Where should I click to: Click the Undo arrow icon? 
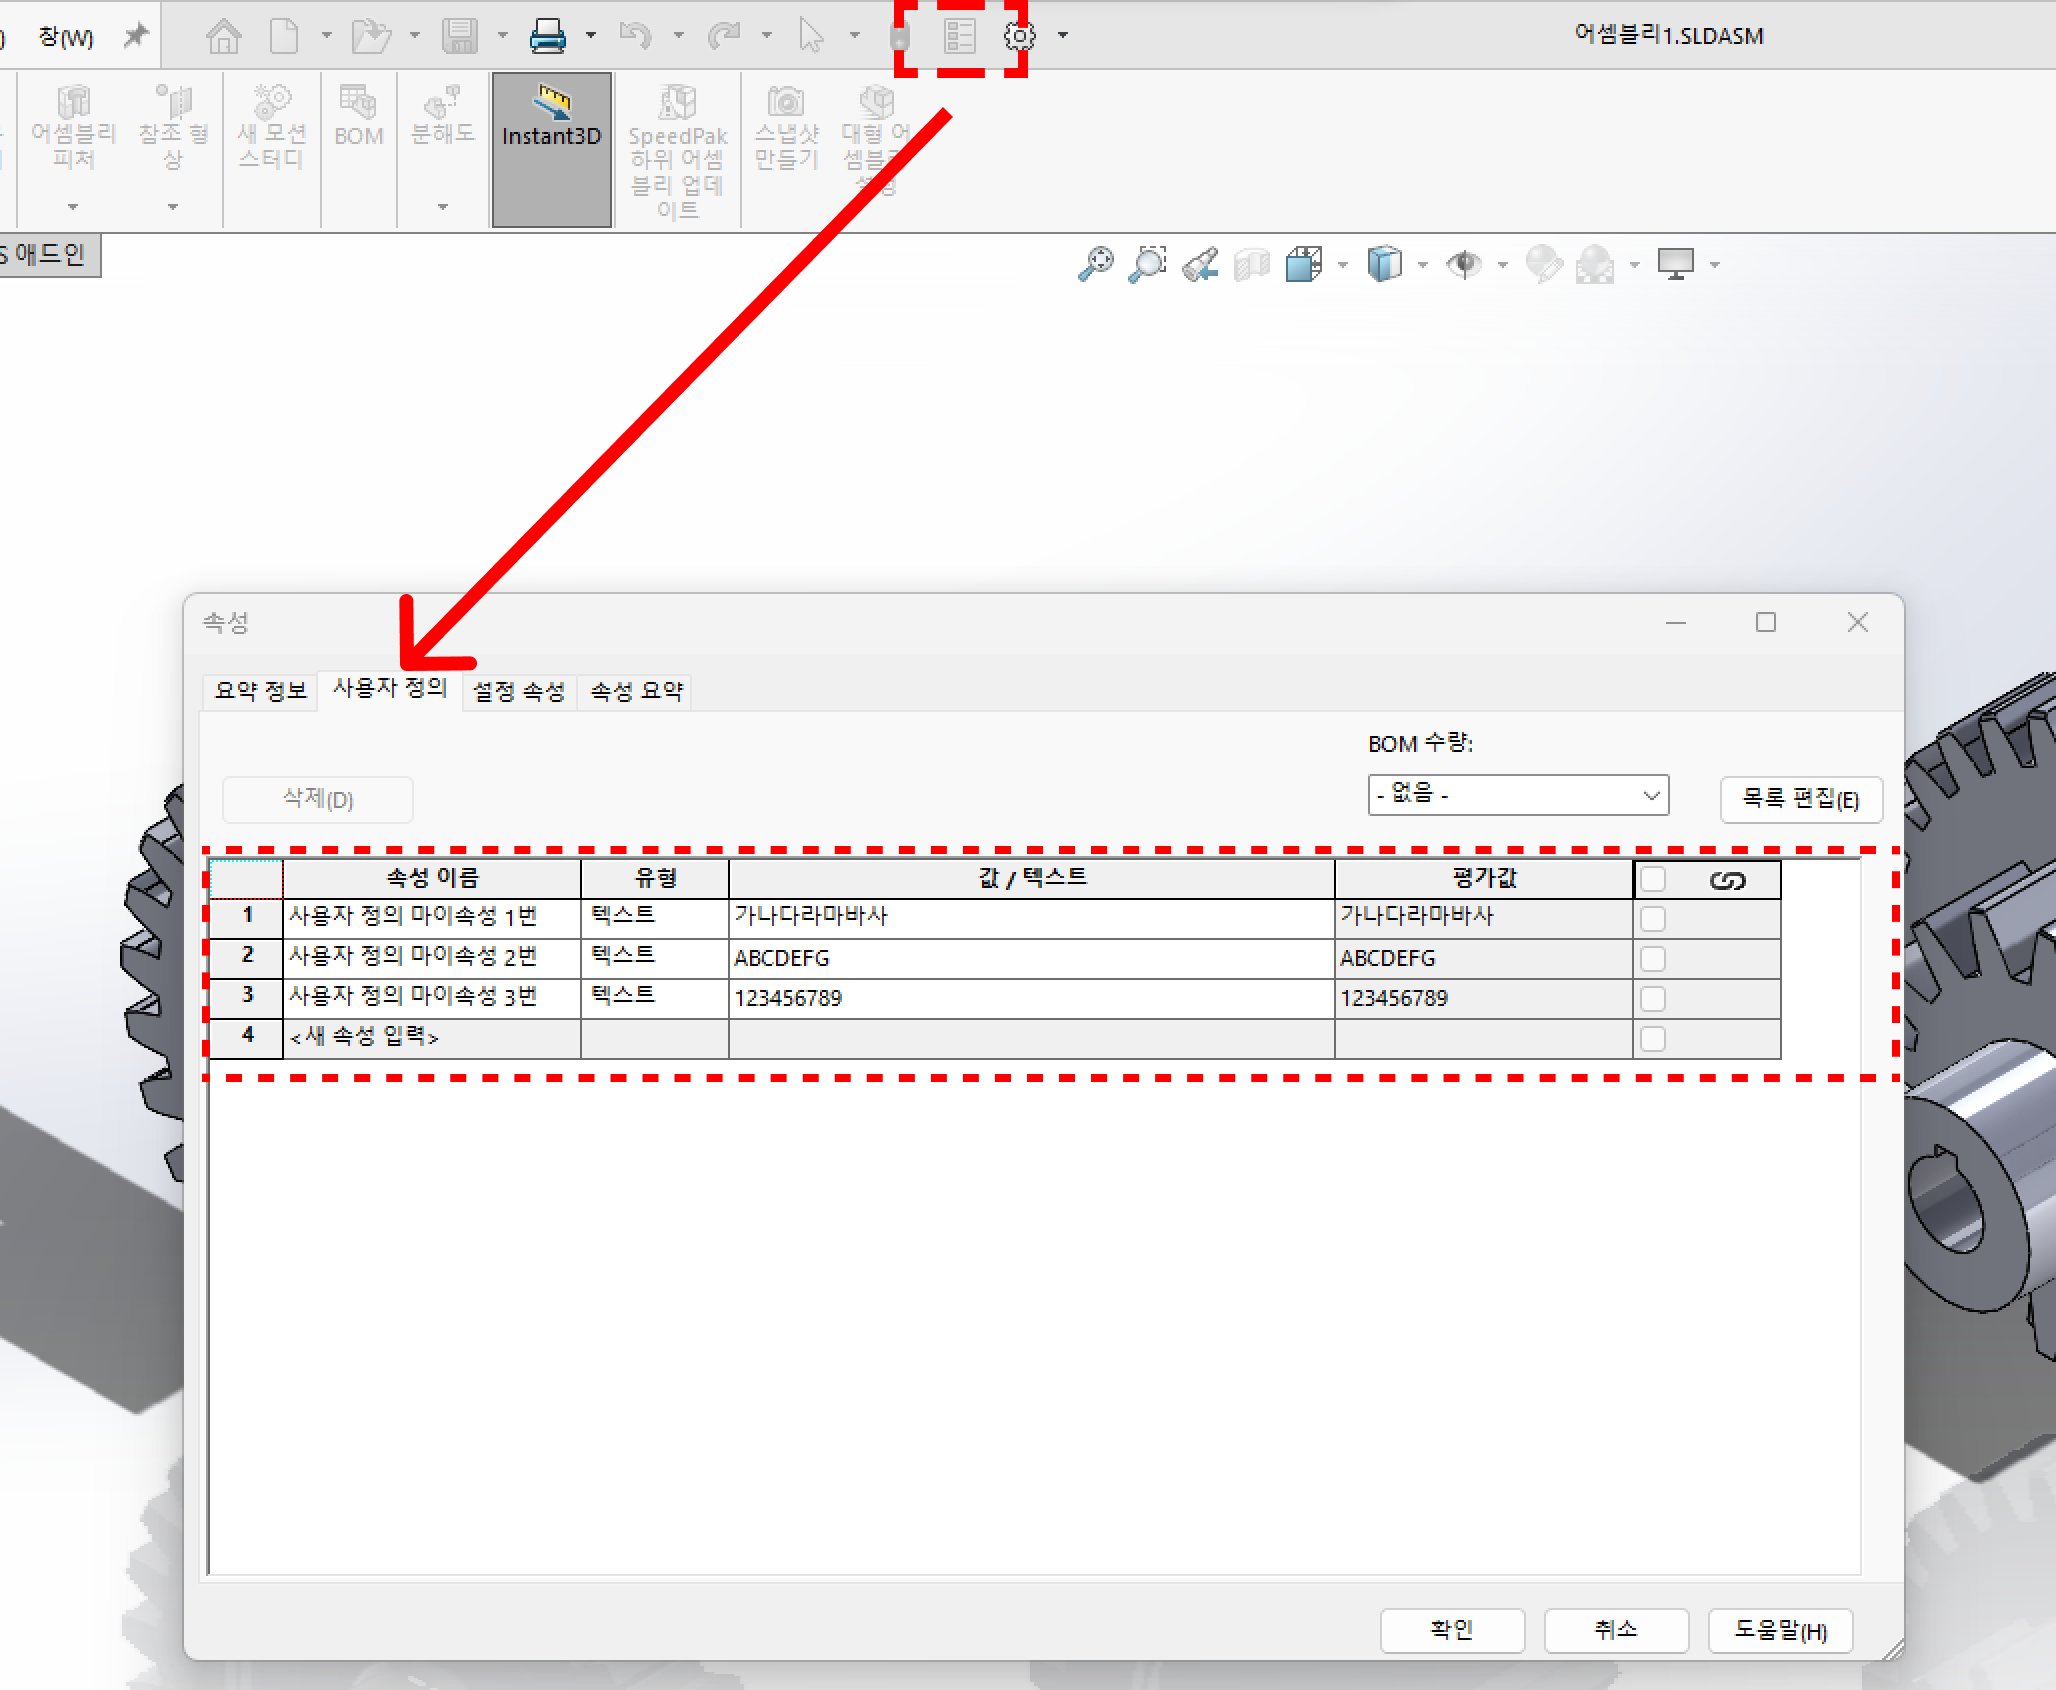point(635,37)
